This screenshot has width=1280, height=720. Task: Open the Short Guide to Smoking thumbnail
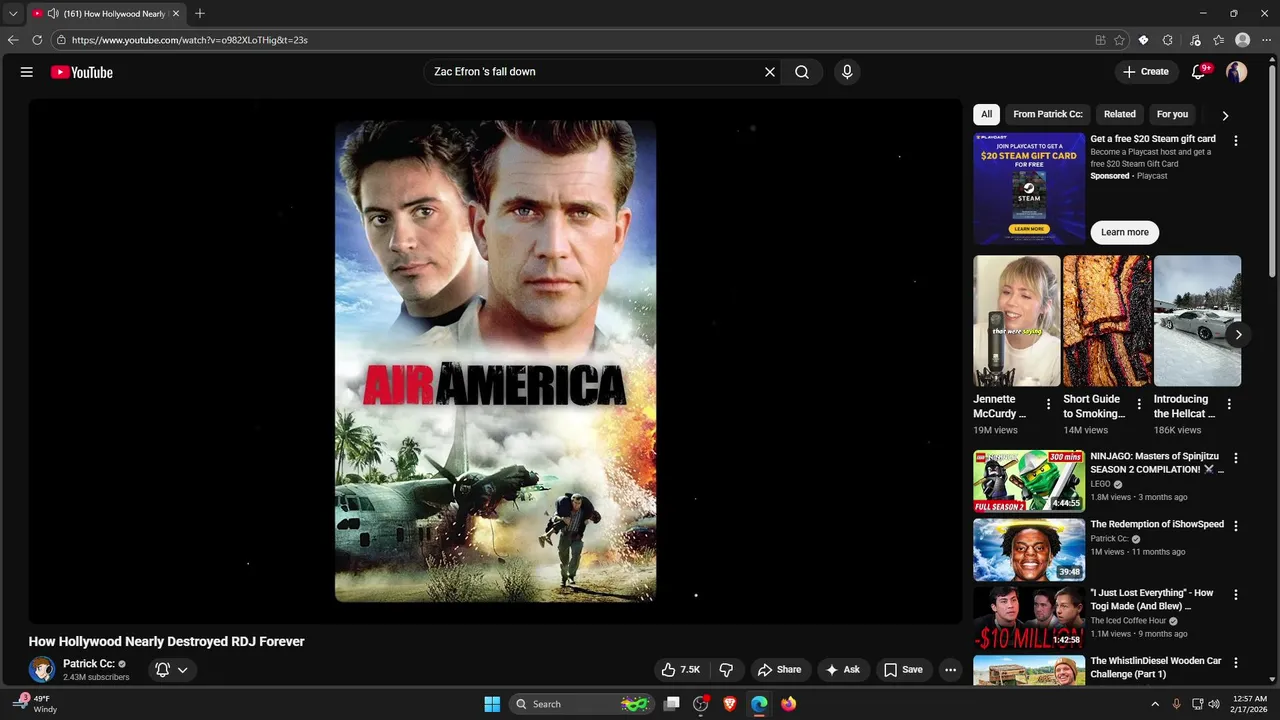[x=1107, y=321]
